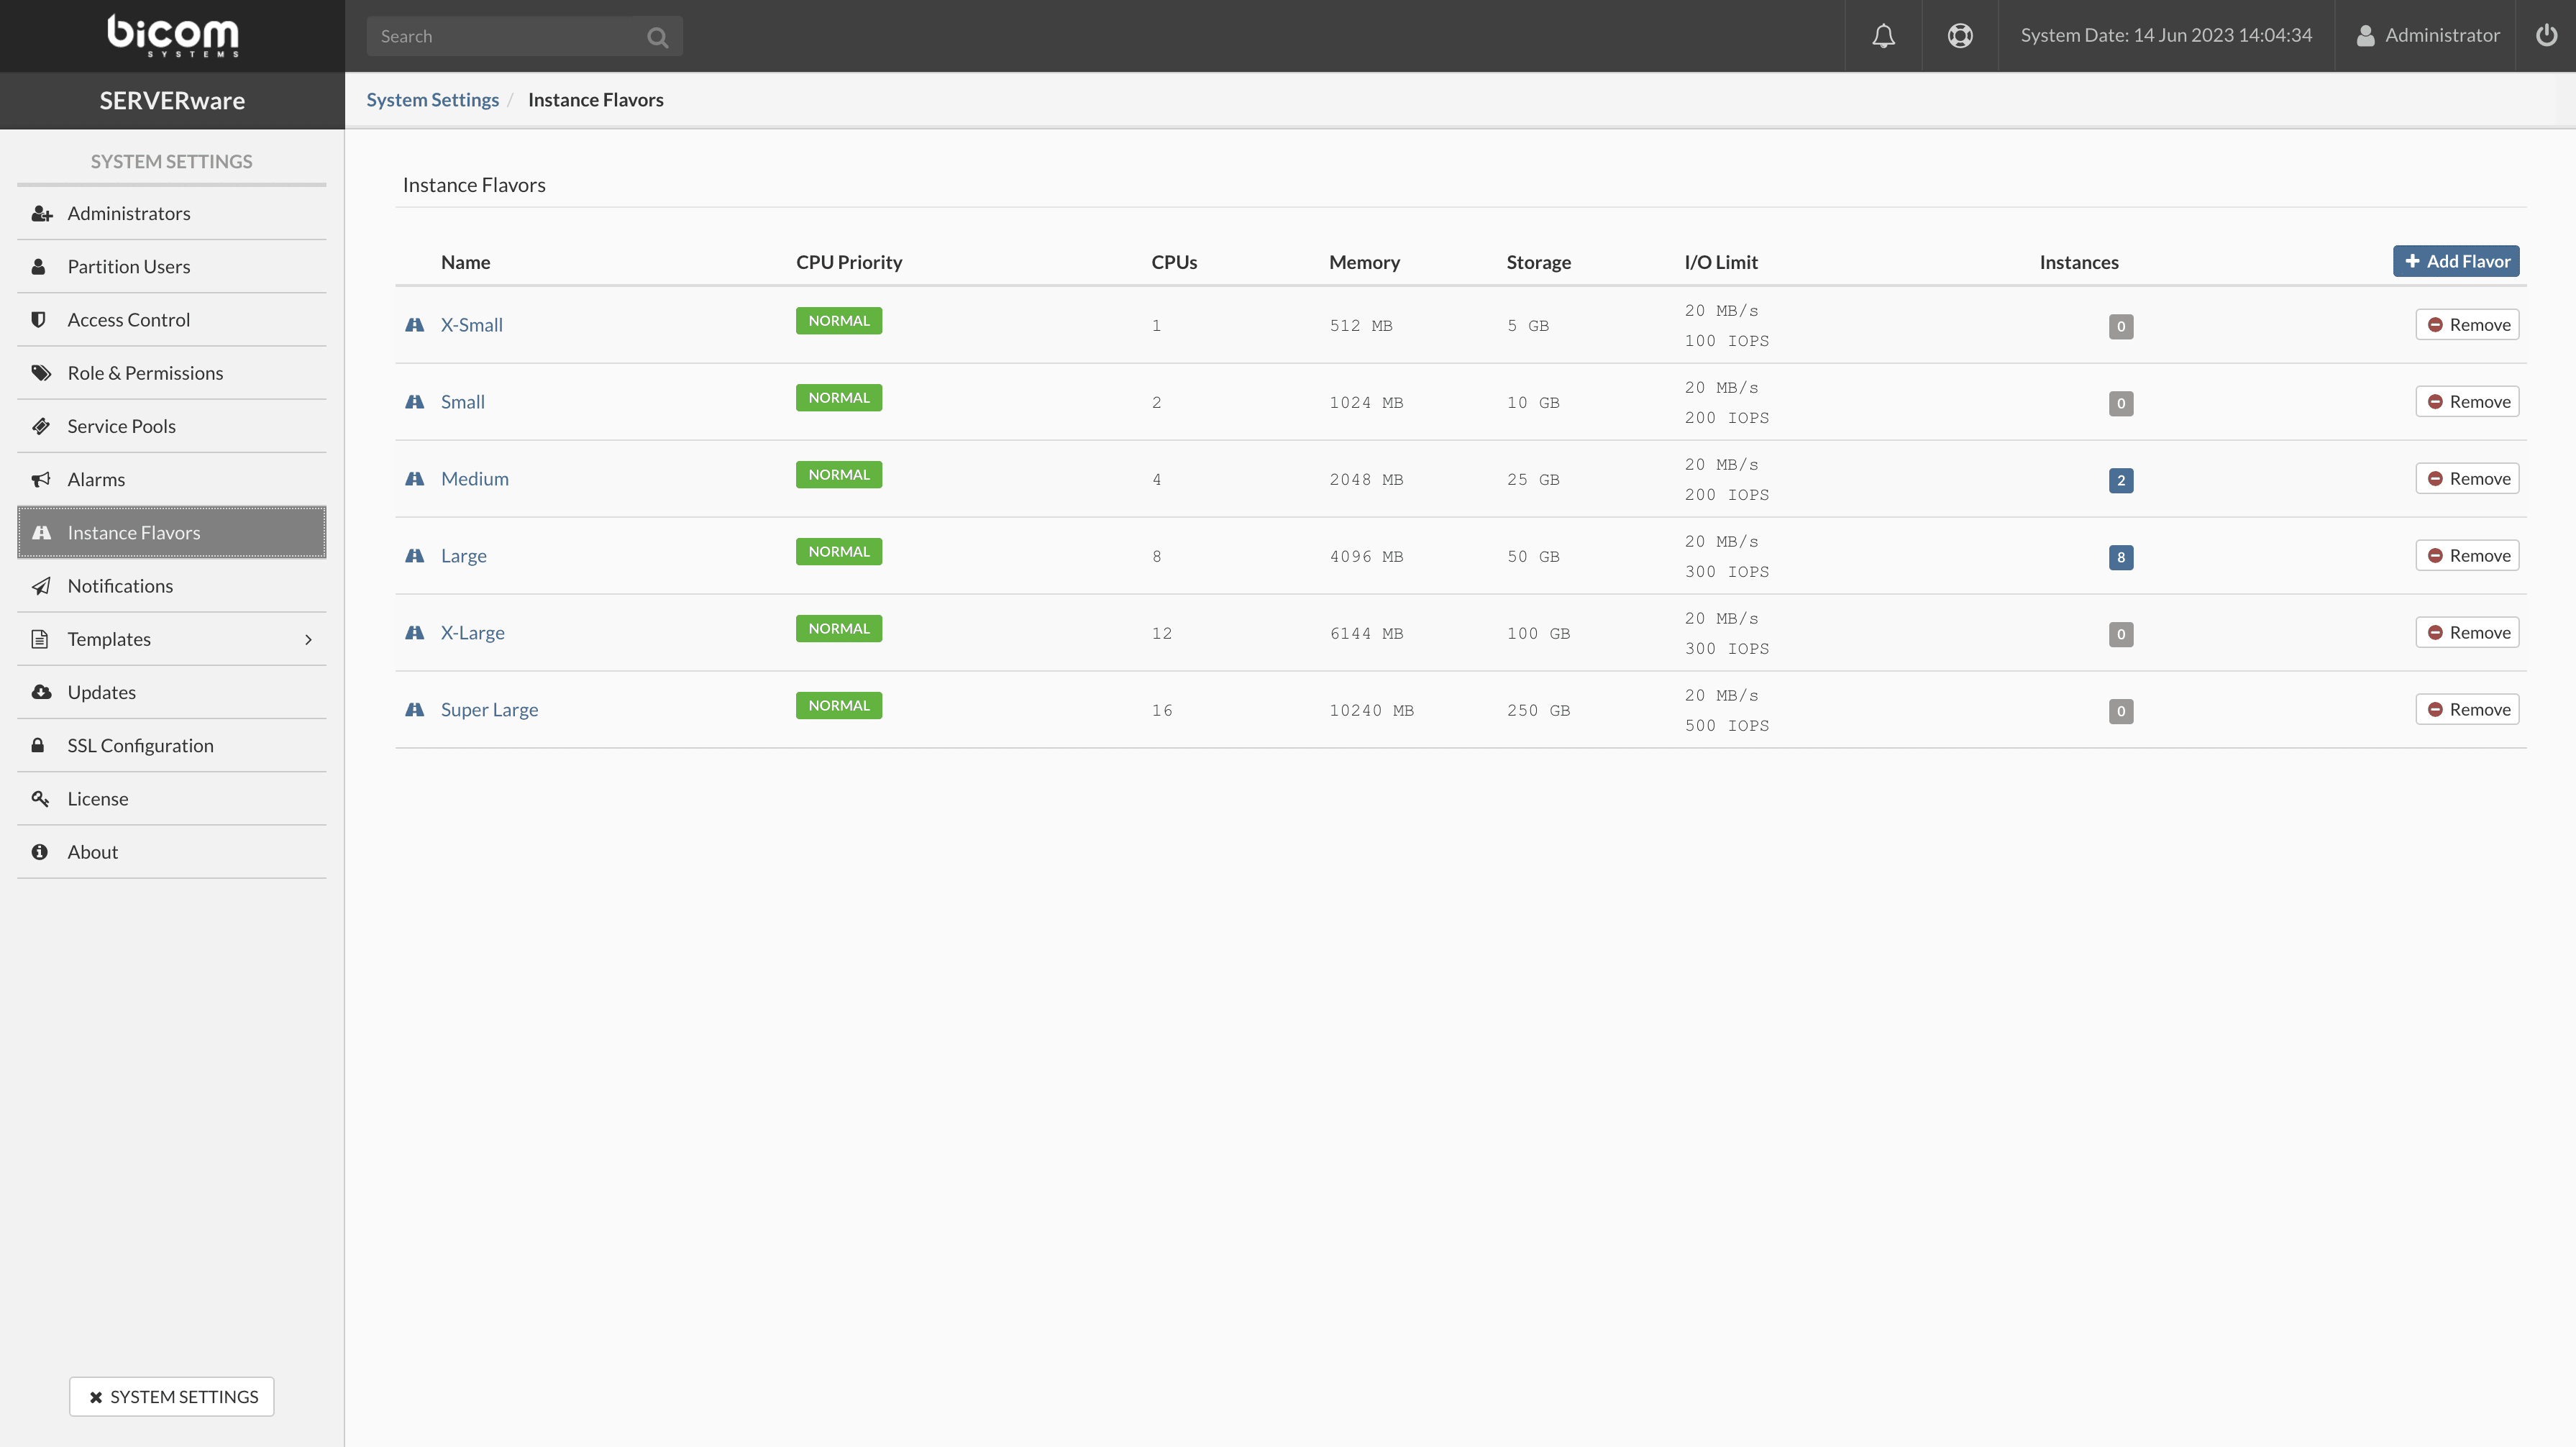Click the SERVERware title
The width and height of the screenshot is (2576, 1447).
click(x=172, y=100)
